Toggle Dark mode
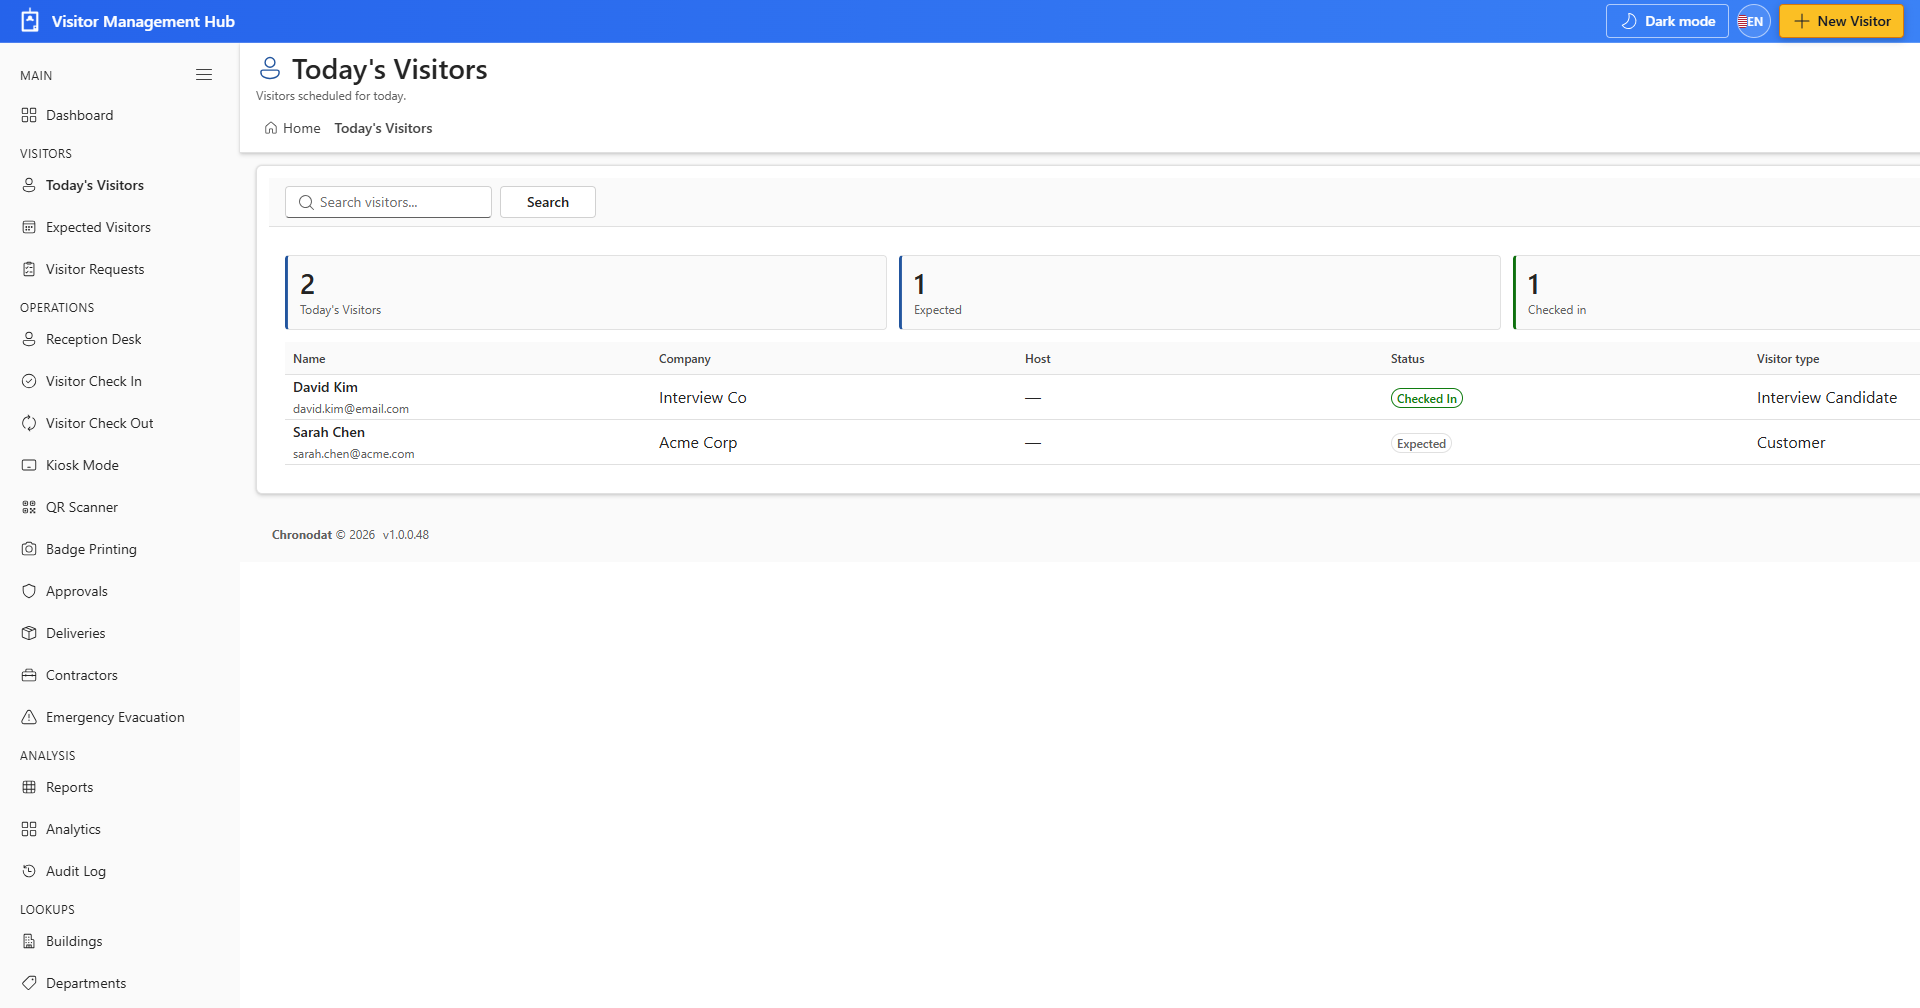Screen dimensions: 1920x1008 click(x=1667, y=21)
